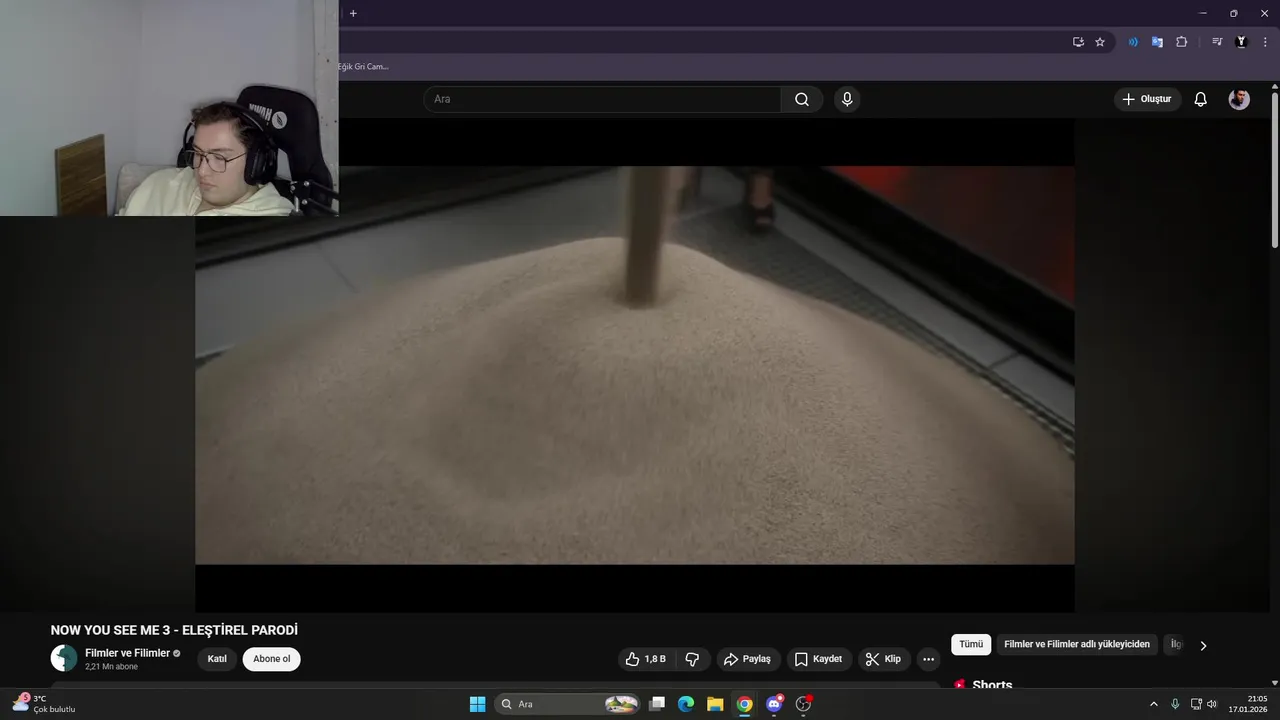Open more video actions menu
This screenshot has width=1280, height=720.
929,659
